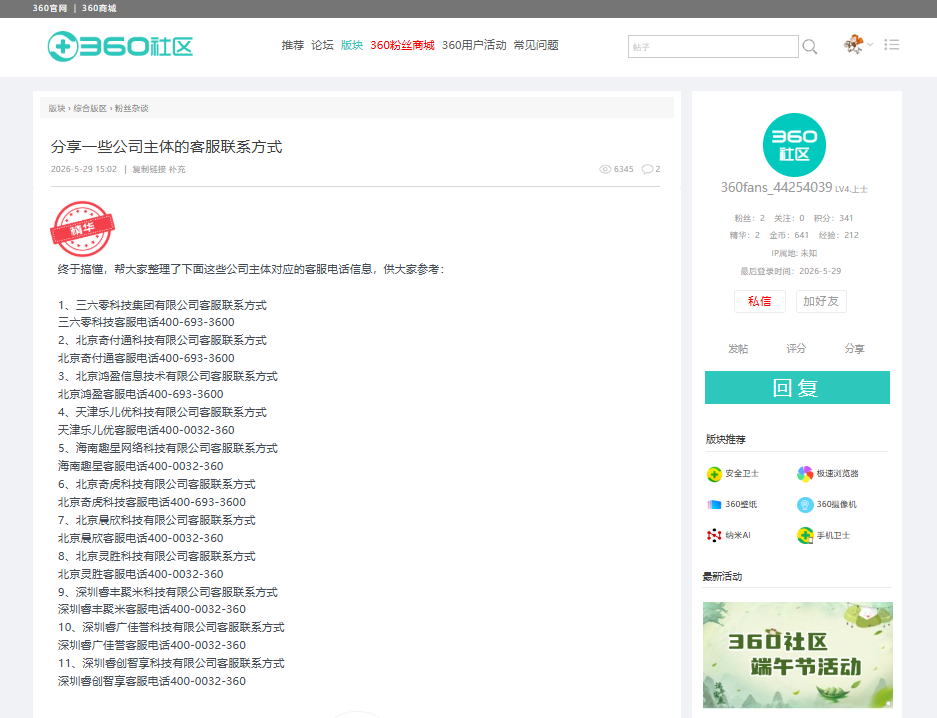The height and width of the screenshot is (718, 937).
Task: Open username 360fans_44254039 profile
Action: (776, 188)
